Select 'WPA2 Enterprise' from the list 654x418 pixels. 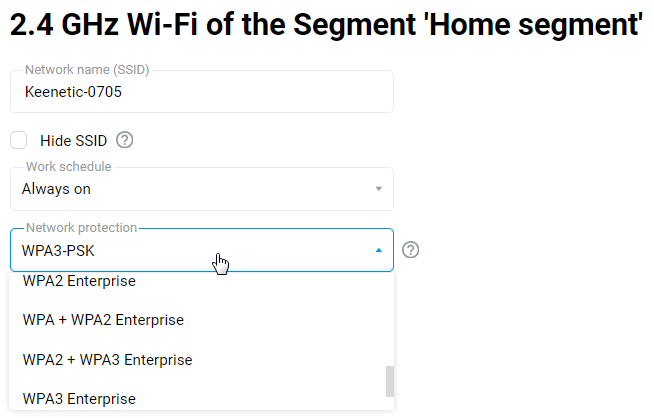click(79, 282)
